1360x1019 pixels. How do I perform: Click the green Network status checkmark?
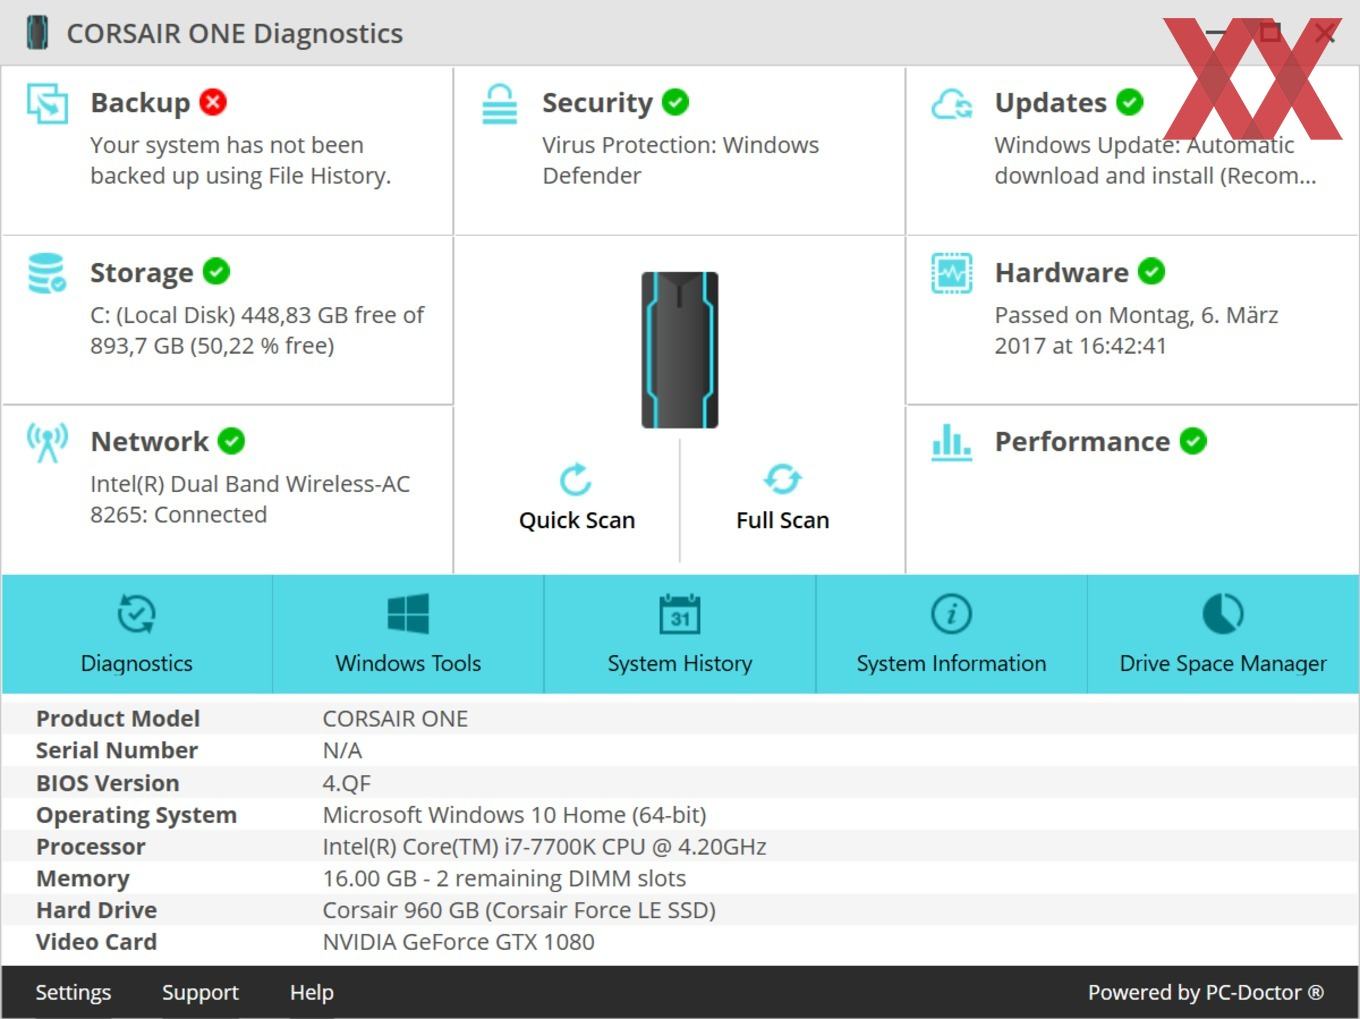[232, 441]
